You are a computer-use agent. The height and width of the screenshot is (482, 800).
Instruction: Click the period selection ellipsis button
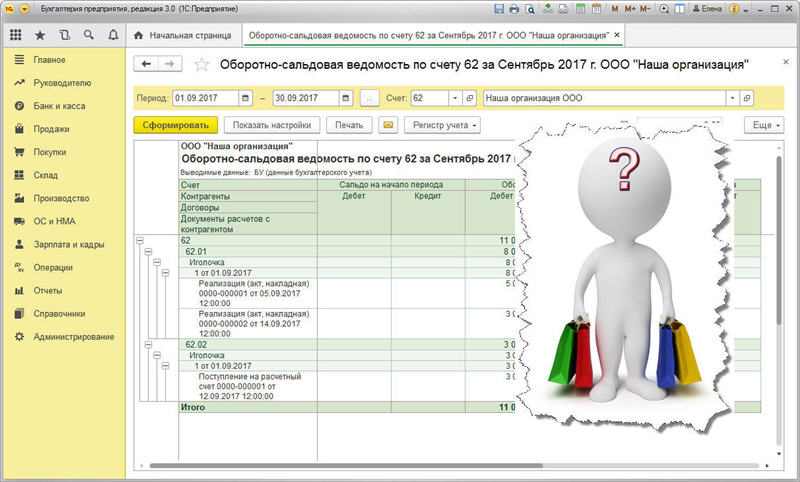tap(369, 98)
